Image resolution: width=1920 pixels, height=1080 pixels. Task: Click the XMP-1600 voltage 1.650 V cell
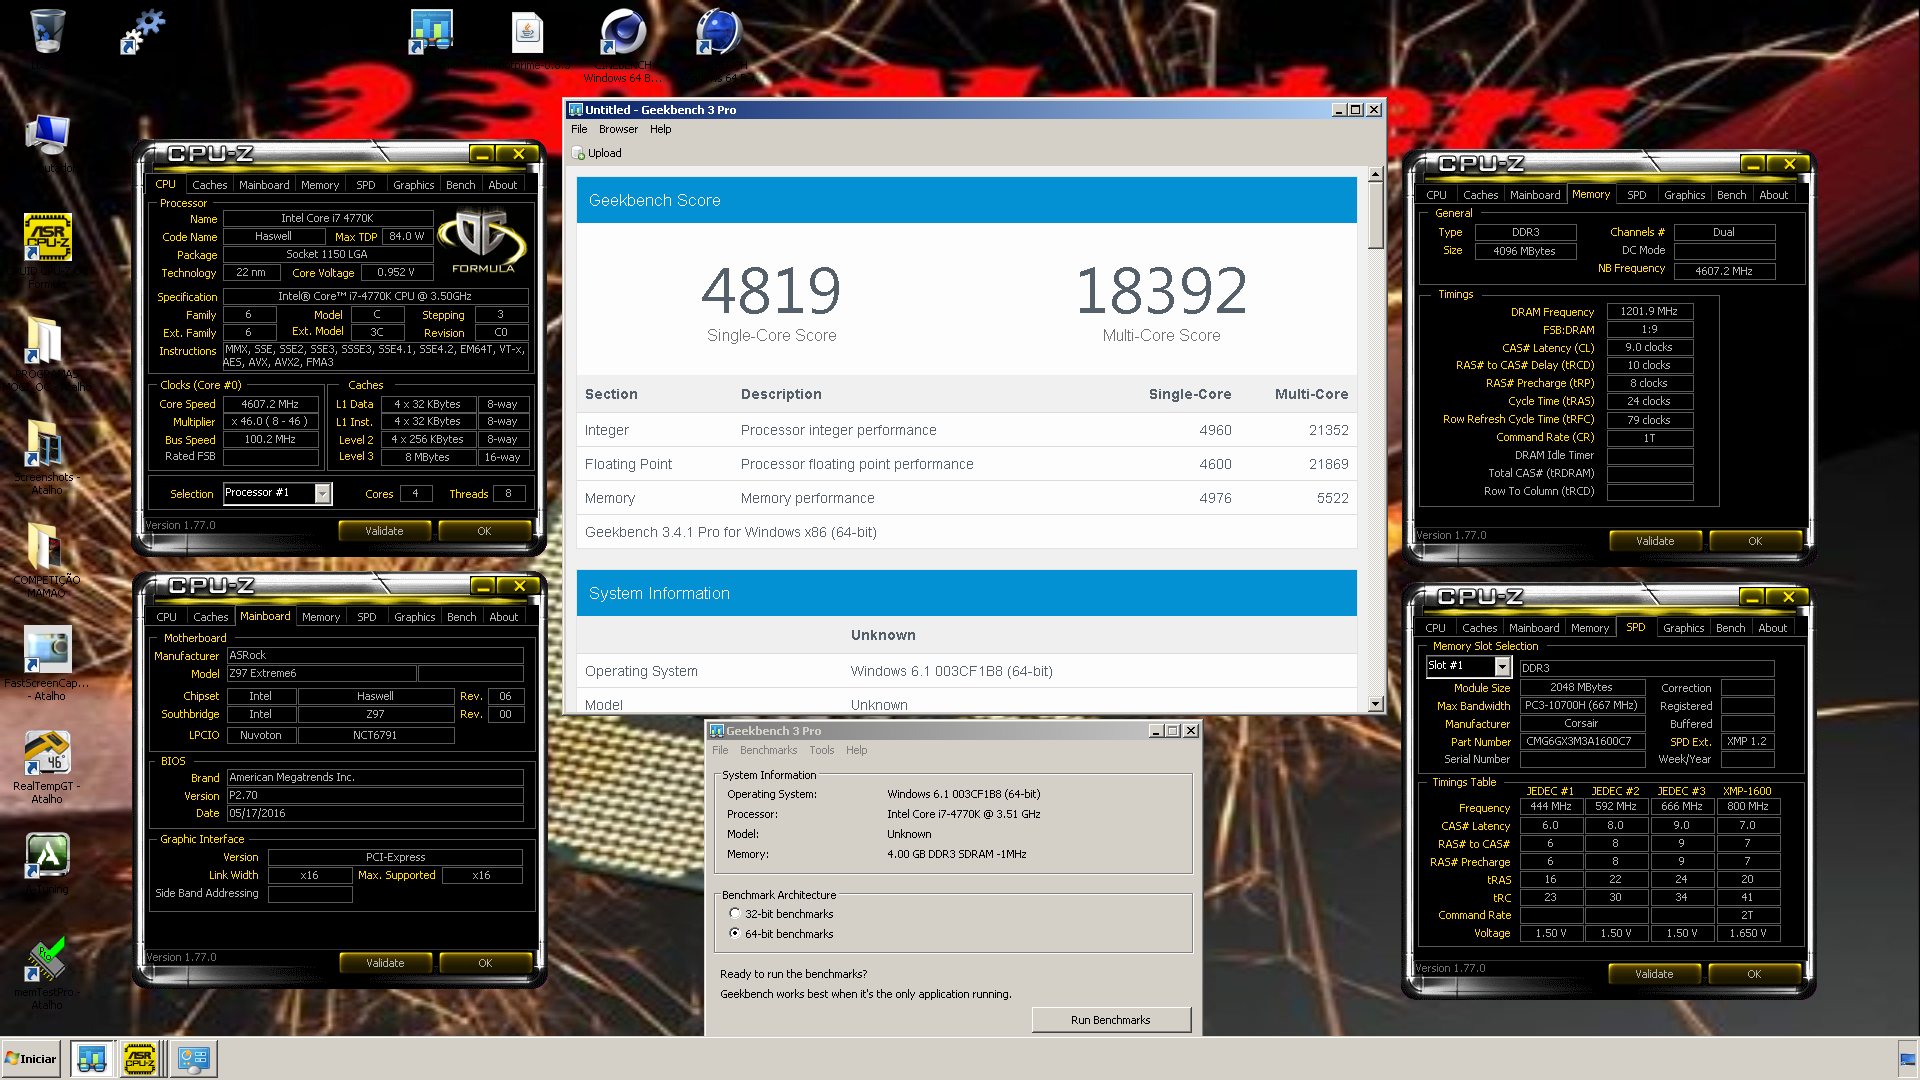[1747, 933]
